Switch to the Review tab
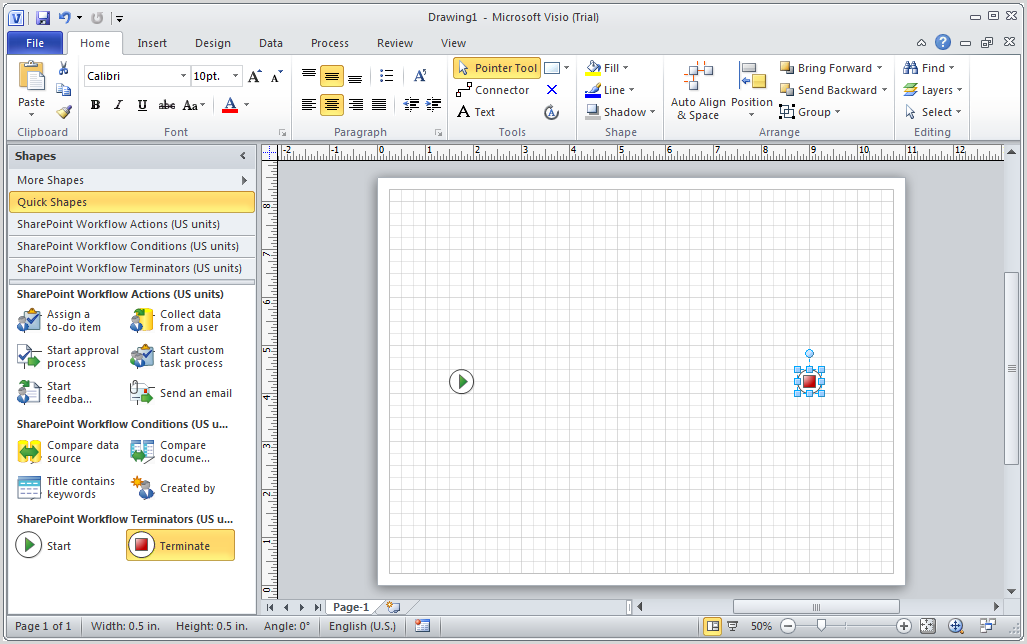1027x644 pixels. click(395, 43)
